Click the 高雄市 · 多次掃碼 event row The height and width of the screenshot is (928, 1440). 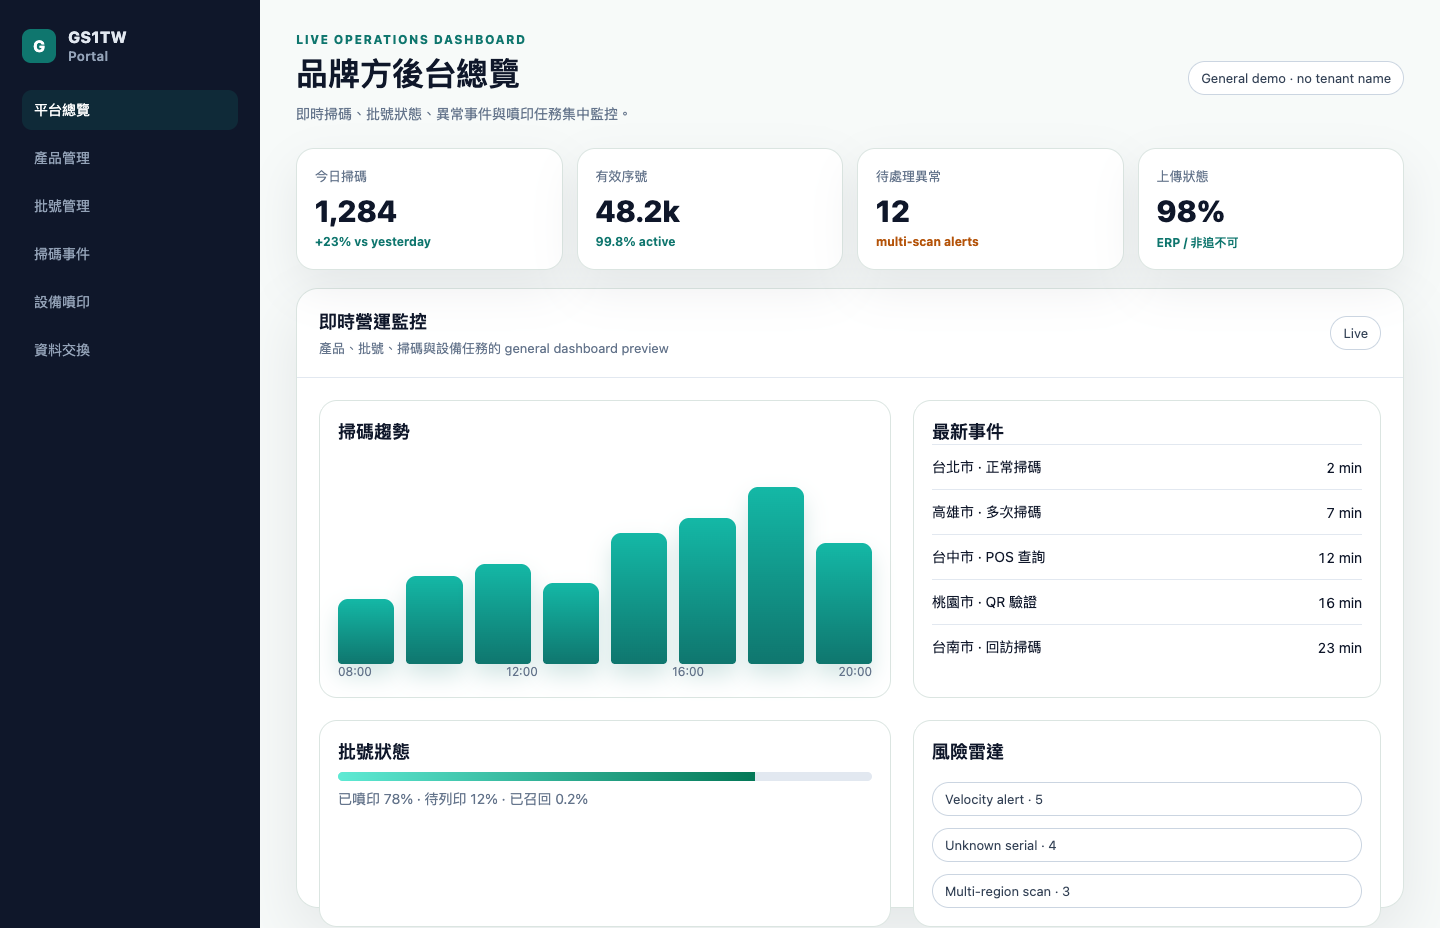coord(1147,512)
